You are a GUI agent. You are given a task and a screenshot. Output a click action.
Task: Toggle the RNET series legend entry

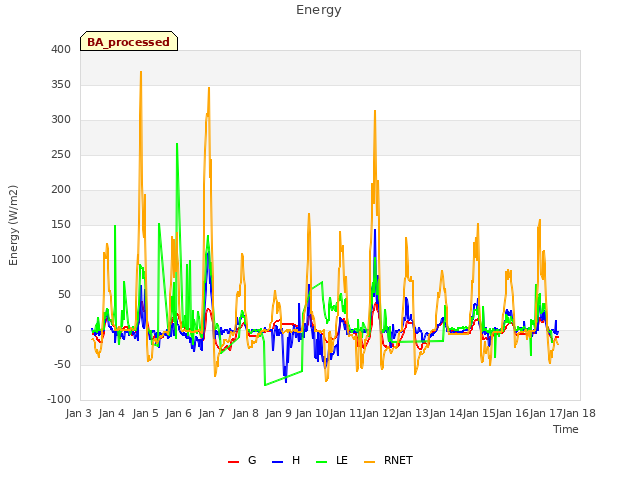[388, 460]
